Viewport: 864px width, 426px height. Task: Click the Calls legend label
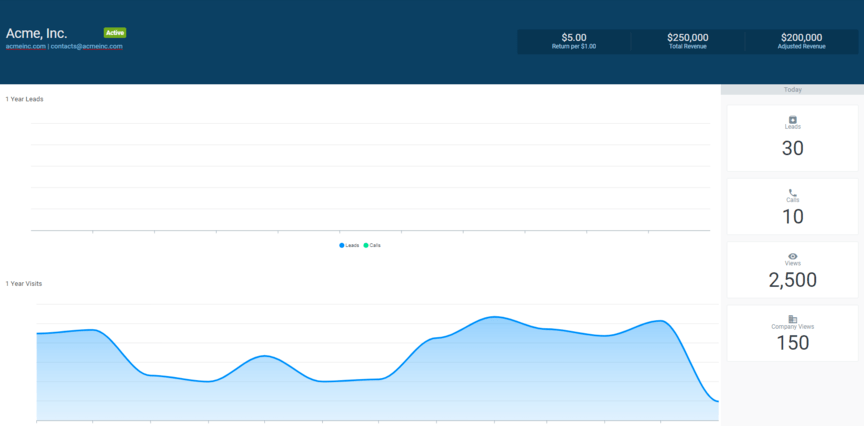pyautogui.click(x=375, y=245)
